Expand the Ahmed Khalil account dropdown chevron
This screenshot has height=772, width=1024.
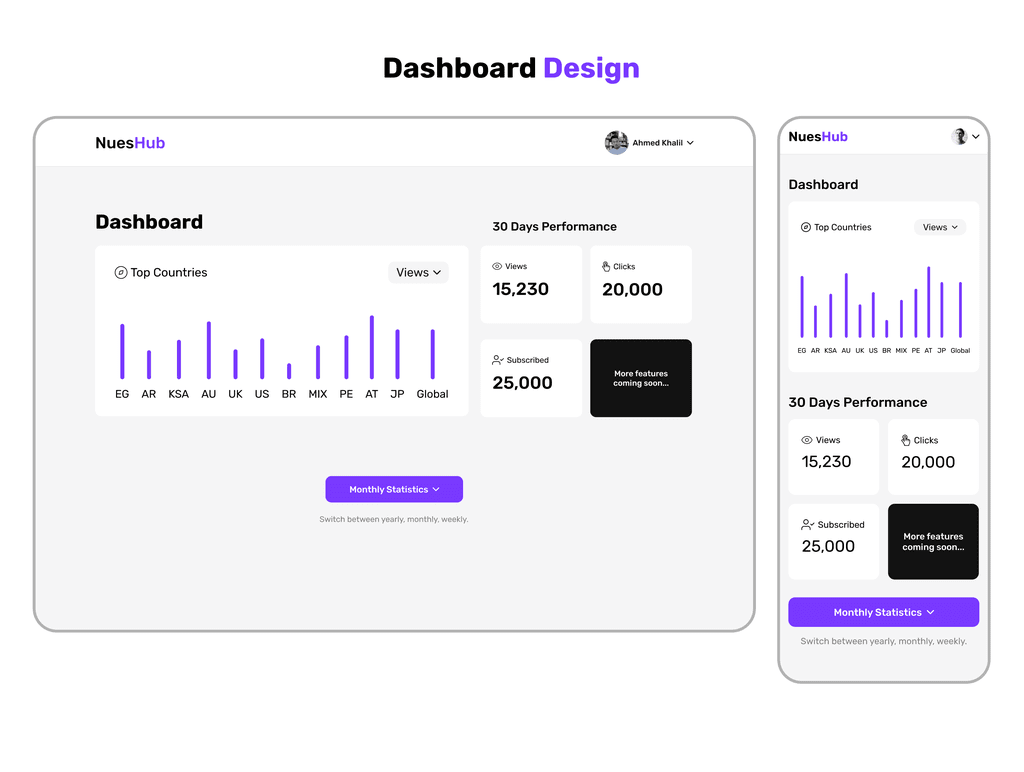(690, 142)
